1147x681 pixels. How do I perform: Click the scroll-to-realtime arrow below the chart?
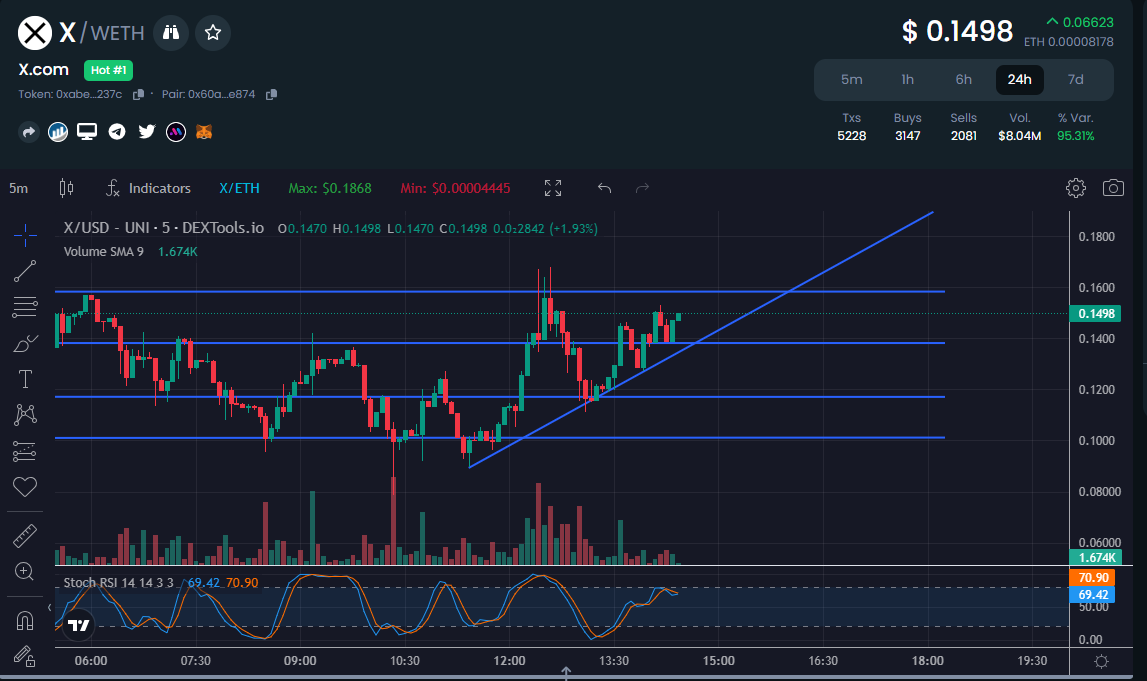567,674
